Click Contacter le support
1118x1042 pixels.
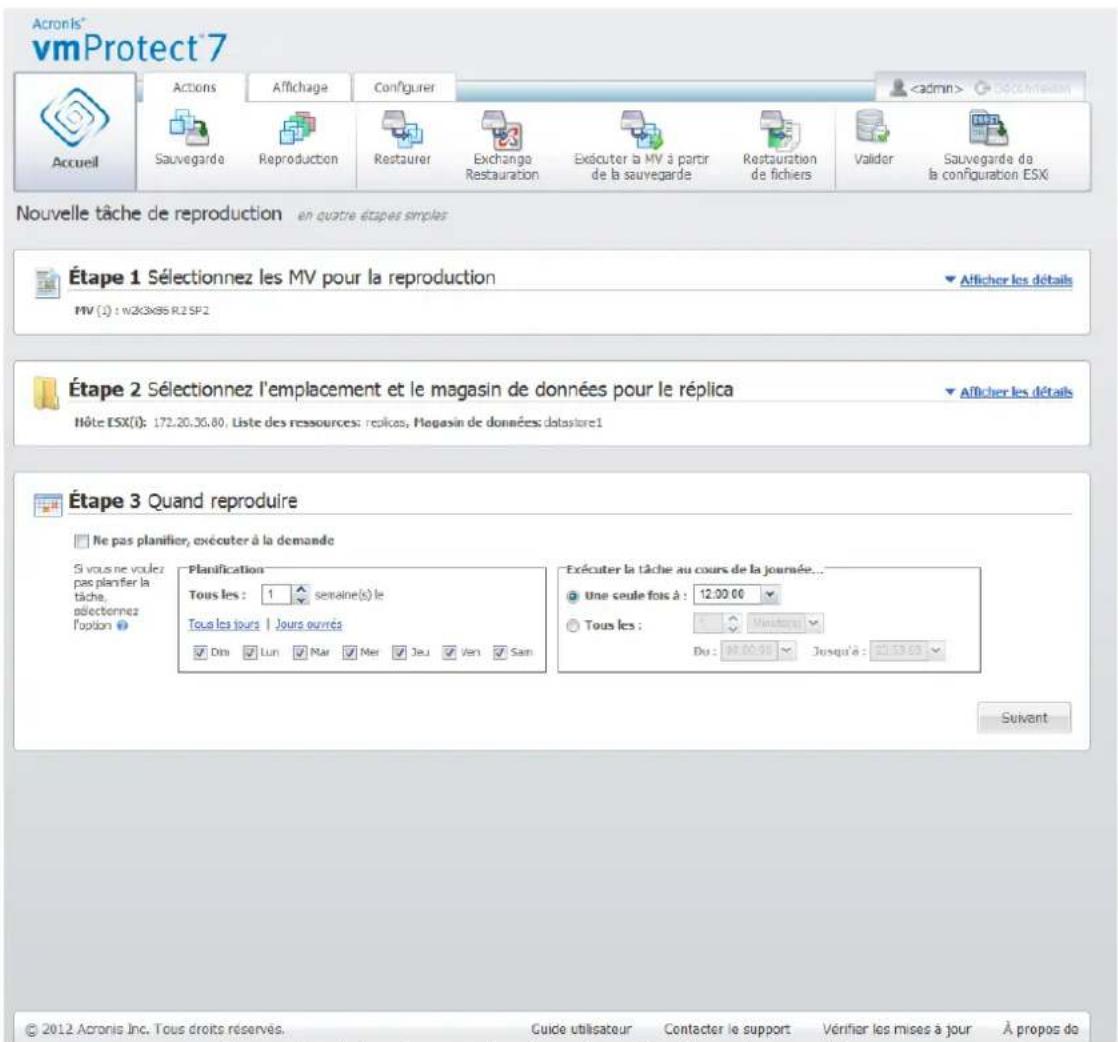click(727, 1029)
